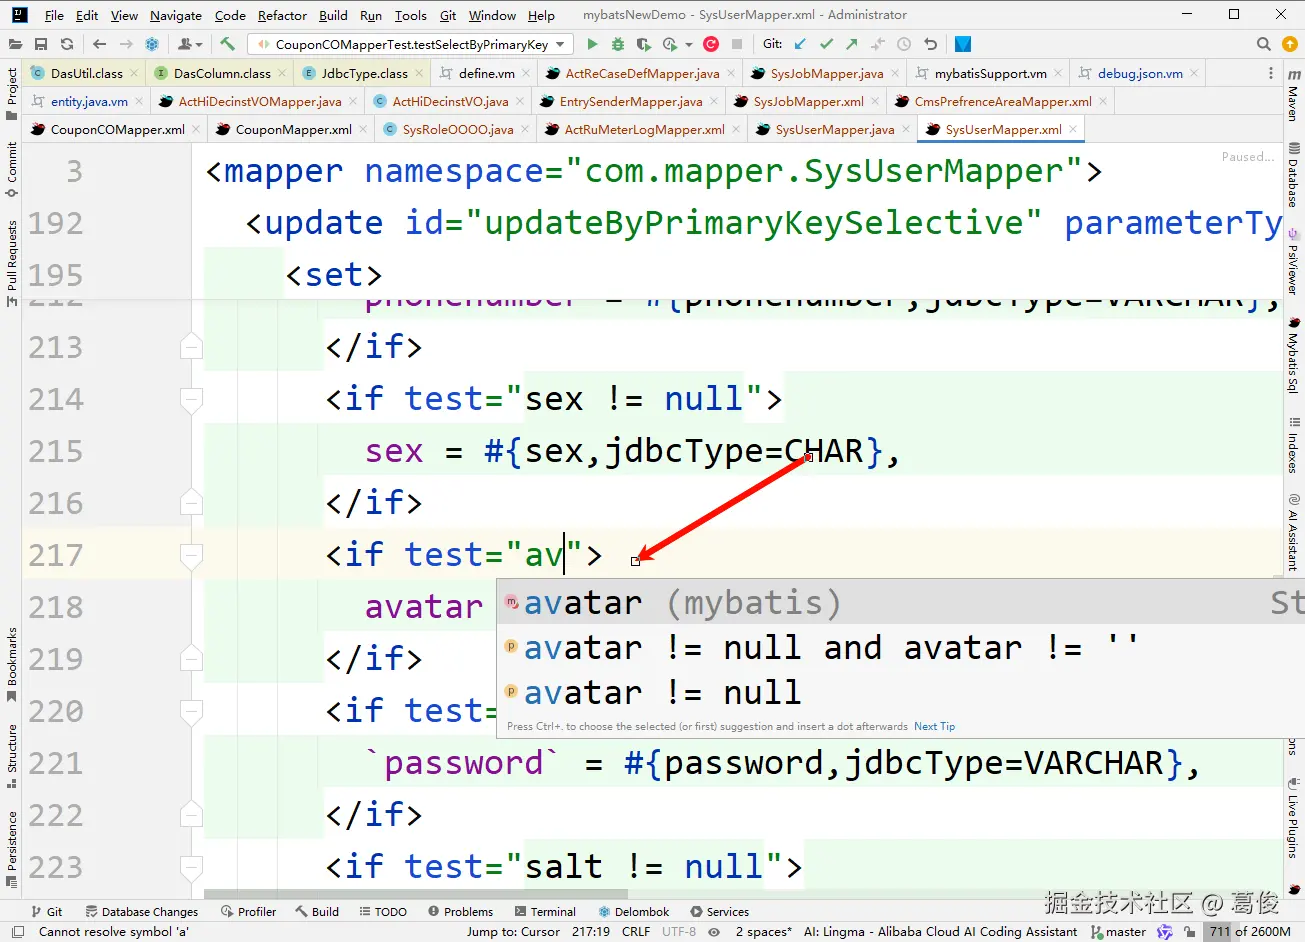Viewport: 1305px width, 942px height.
Task: Close the SysUserMapper.xml tab
Action: (x=1073, y=129)
